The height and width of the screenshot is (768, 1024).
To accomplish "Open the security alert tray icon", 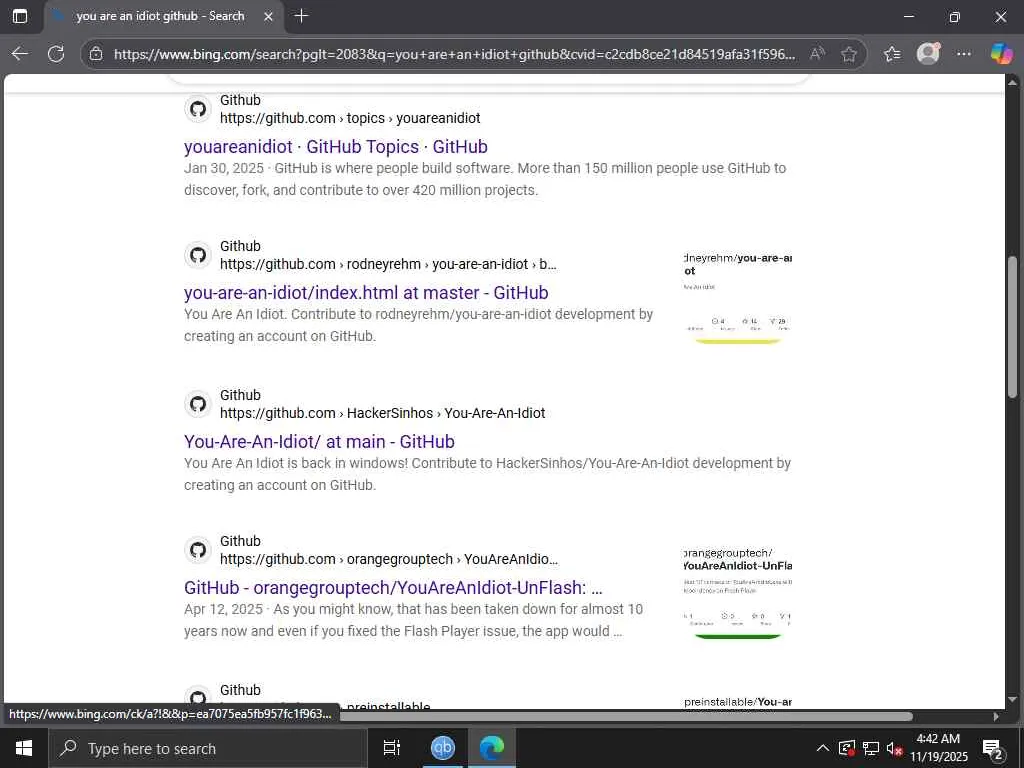I will (847, 748).
